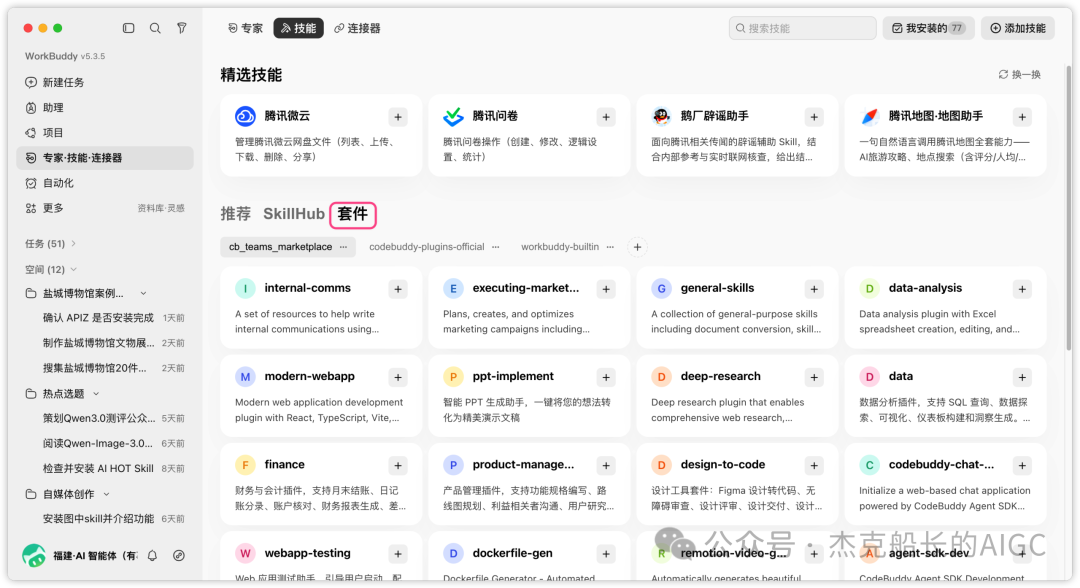Add the 腾讯问卷 skill with plus
This screenshot has height=588, width=1080.
pos(606,117)
